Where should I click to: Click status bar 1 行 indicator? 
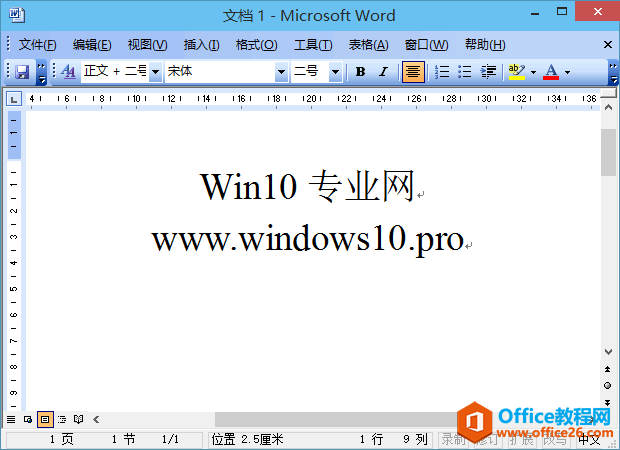tap(371, 439)
